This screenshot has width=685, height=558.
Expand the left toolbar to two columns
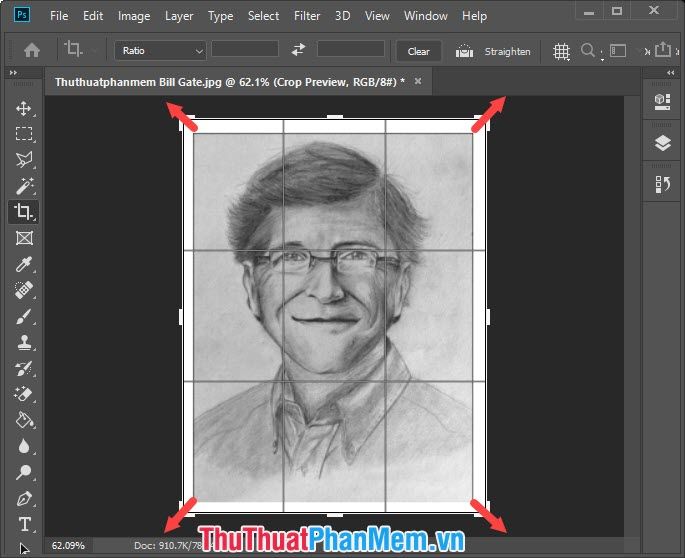(13, 73)
